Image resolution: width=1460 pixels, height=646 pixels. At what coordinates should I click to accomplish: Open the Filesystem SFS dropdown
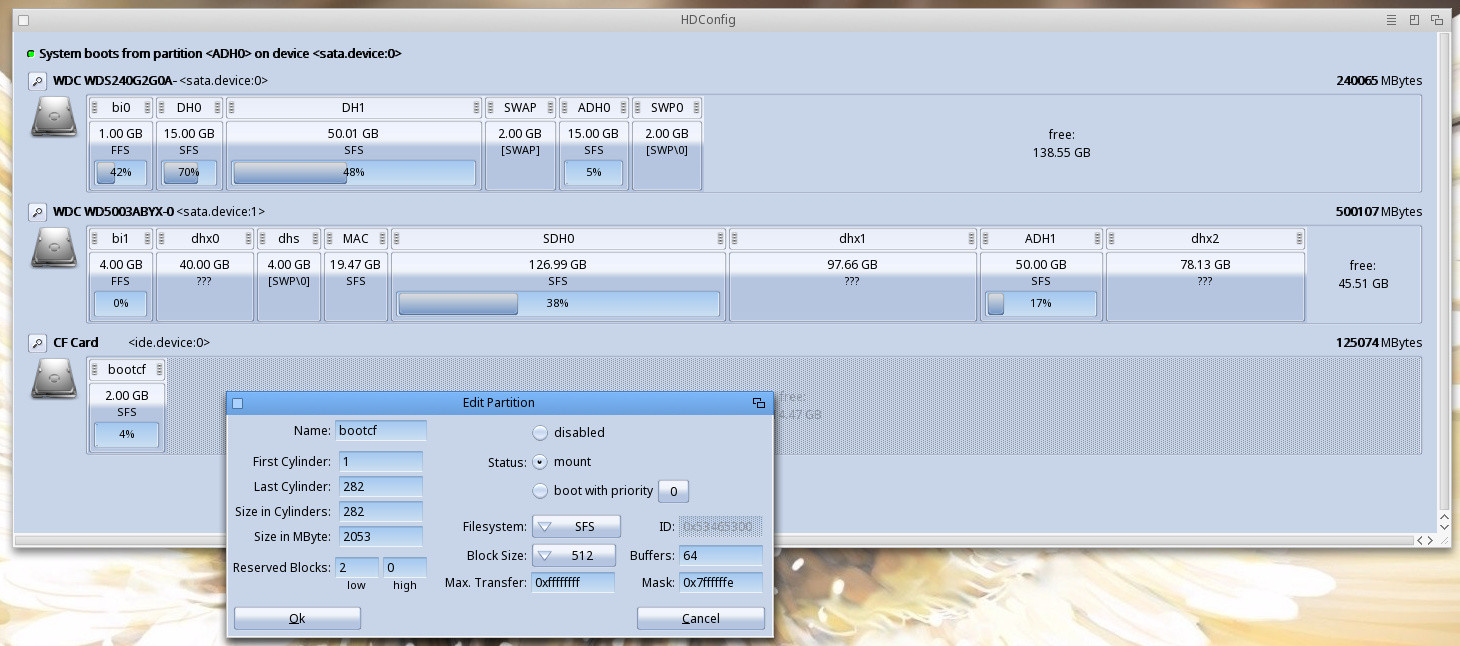576,526
